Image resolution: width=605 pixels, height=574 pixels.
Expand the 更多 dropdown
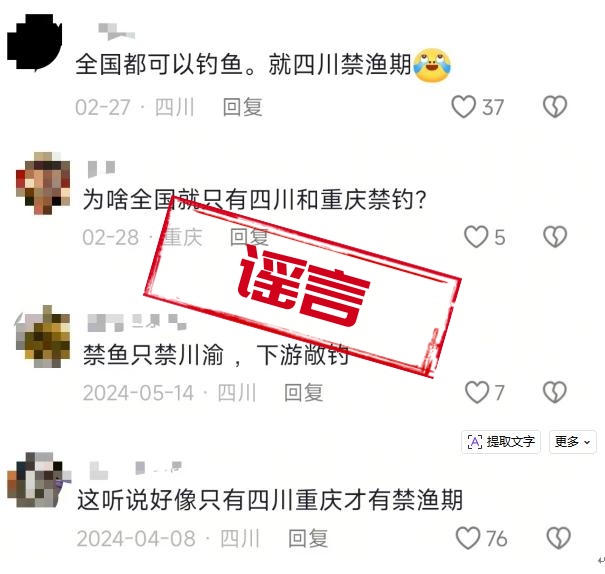coord(573,442)
